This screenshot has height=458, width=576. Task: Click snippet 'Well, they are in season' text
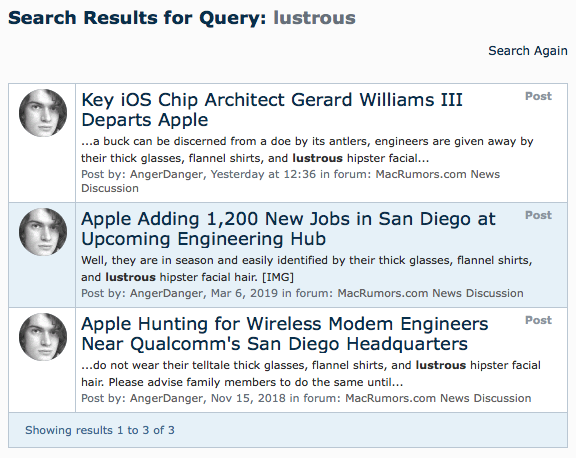(307, 269)
